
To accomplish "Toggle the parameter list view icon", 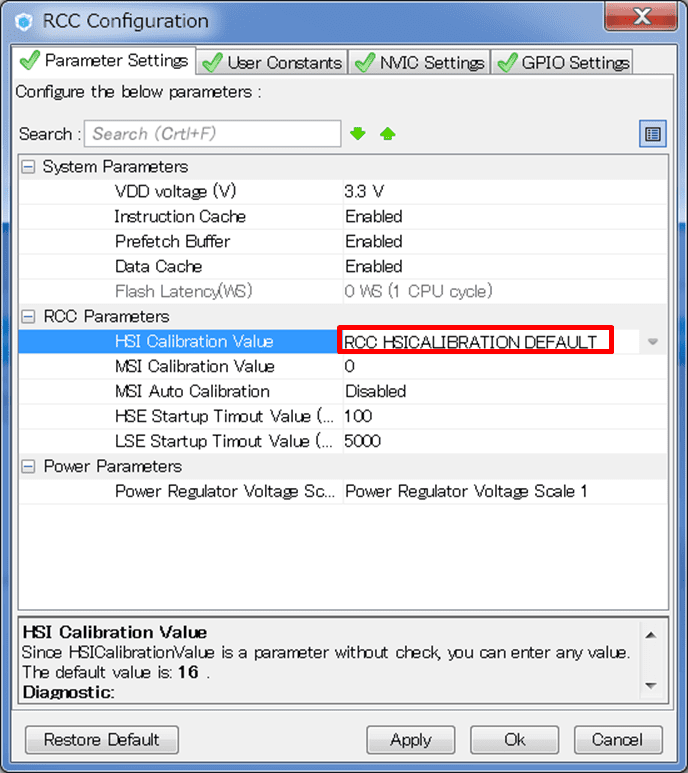I will coord(653,134).
